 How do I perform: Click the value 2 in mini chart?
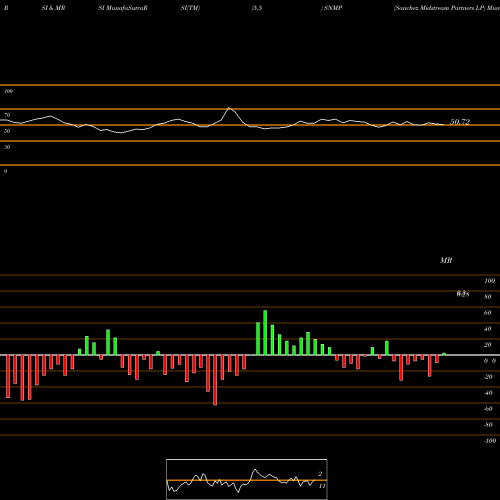click(320, 474)
